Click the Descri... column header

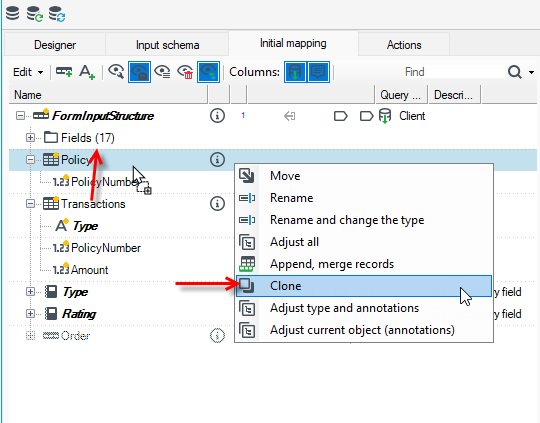coord(454,95)
